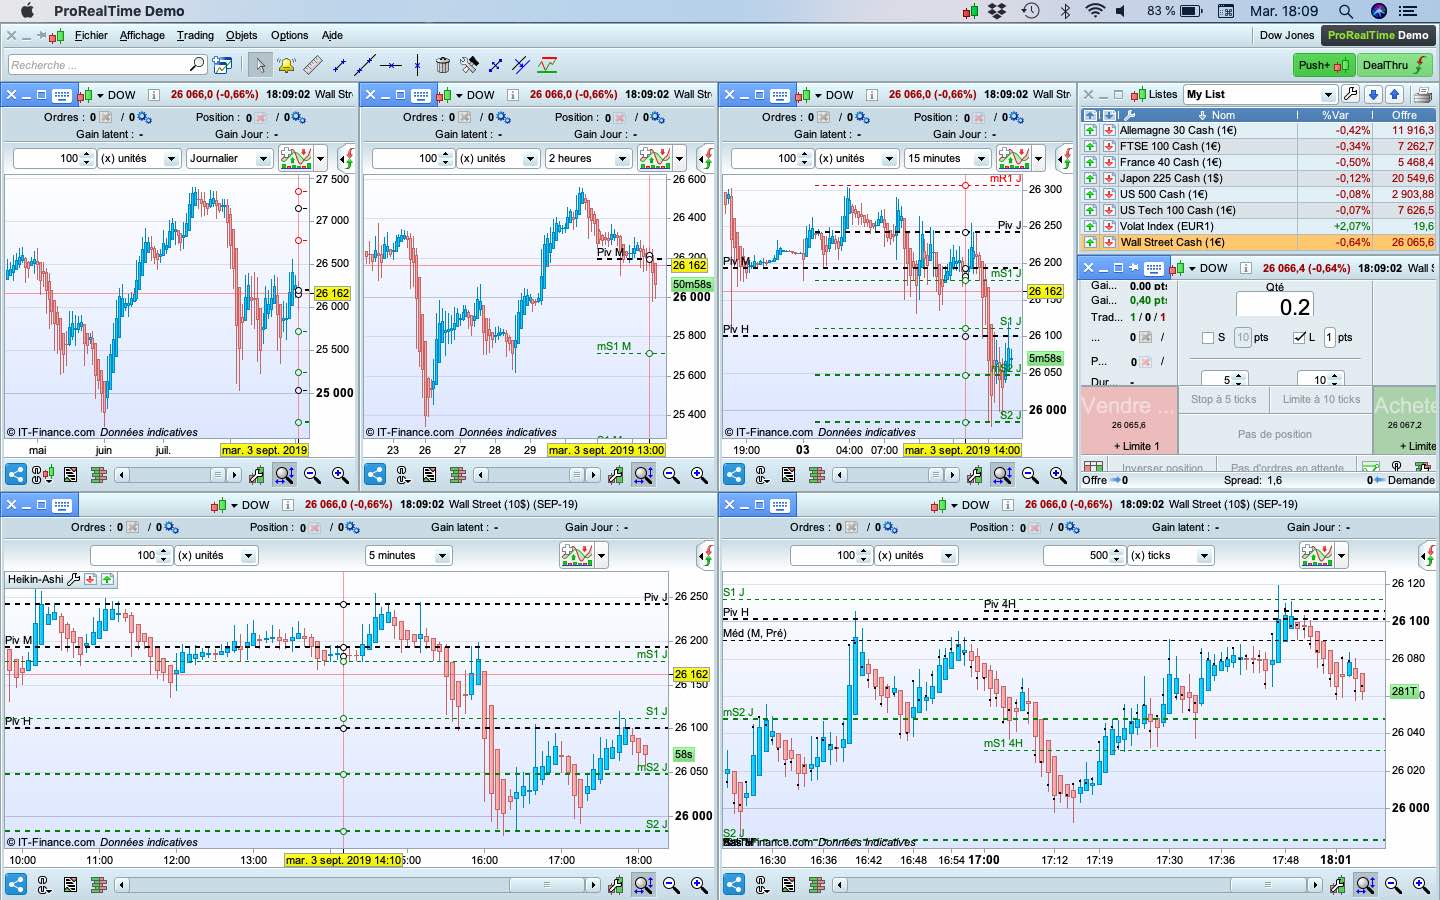
Task: Select the ruler measurement tool
Action: [313, 65]
